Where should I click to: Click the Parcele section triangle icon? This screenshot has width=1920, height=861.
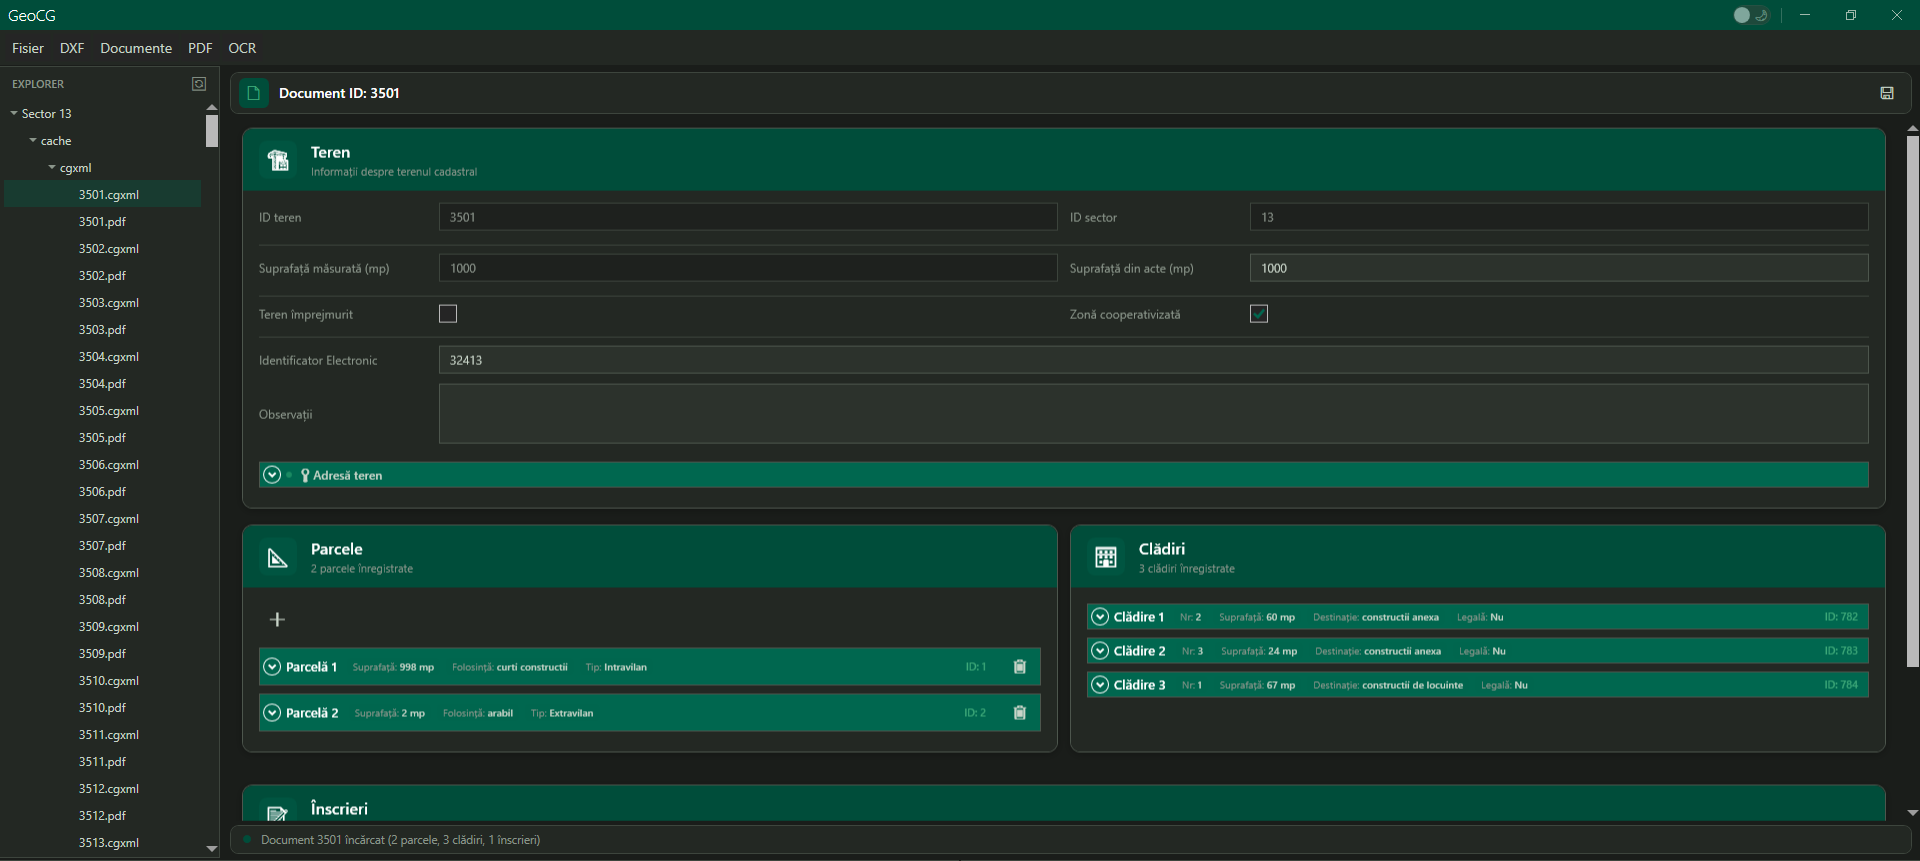point(278,558)
